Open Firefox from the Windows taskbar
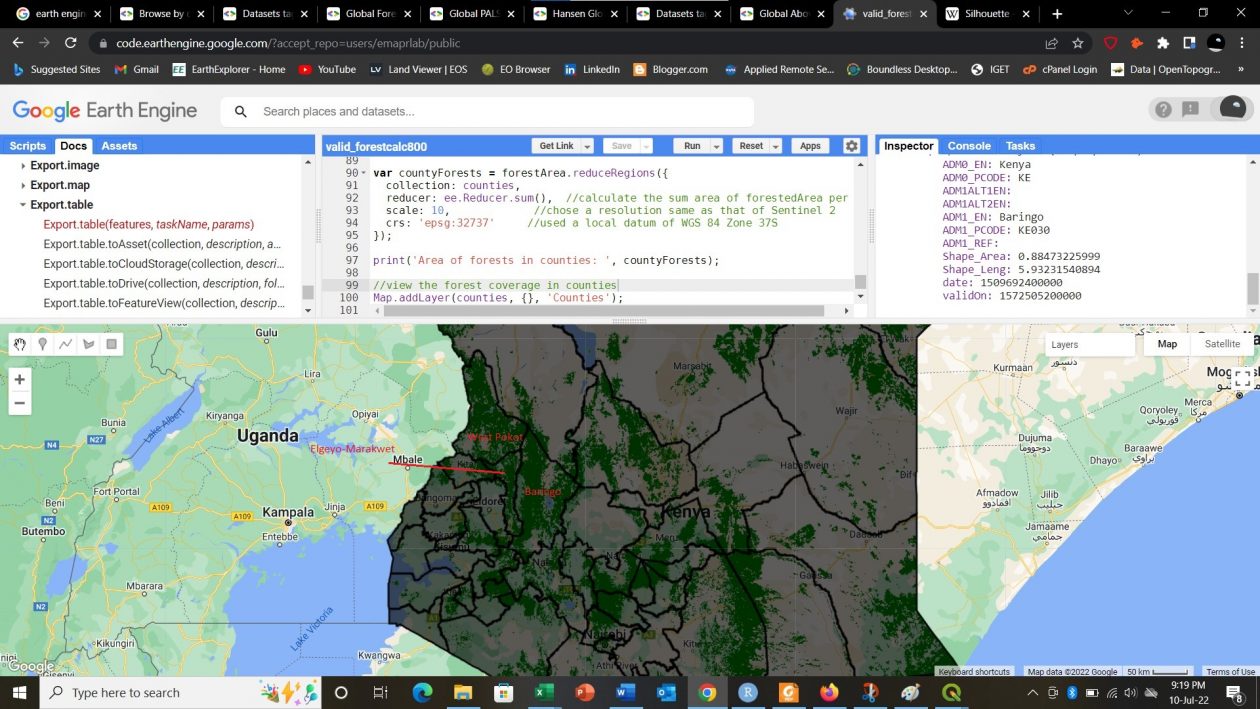This screenshot has height=709, width=1260. click(829, 692)
